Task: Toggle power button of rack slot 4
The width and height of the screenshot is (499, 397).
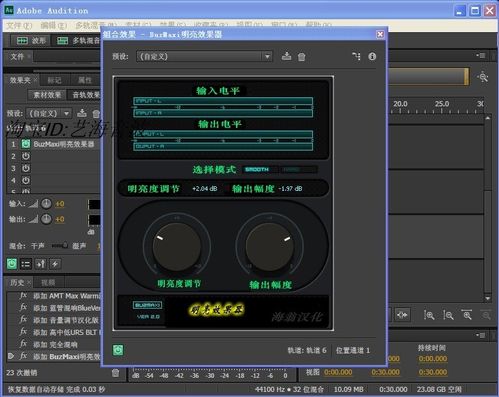Action: (x=26, y=180)
